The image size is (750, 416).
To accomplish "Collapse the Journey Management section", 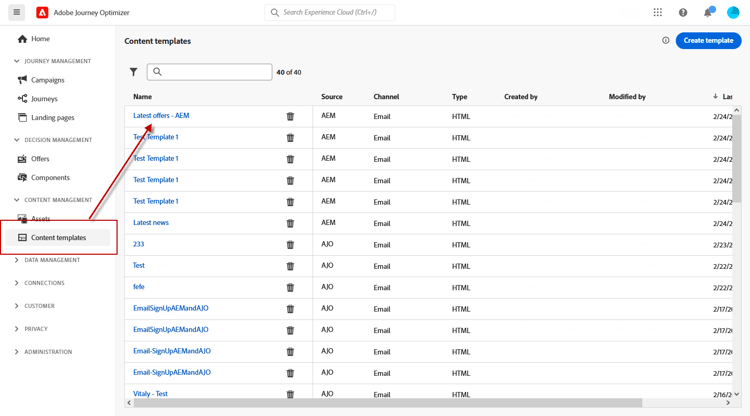I will (x=17, y=61).
